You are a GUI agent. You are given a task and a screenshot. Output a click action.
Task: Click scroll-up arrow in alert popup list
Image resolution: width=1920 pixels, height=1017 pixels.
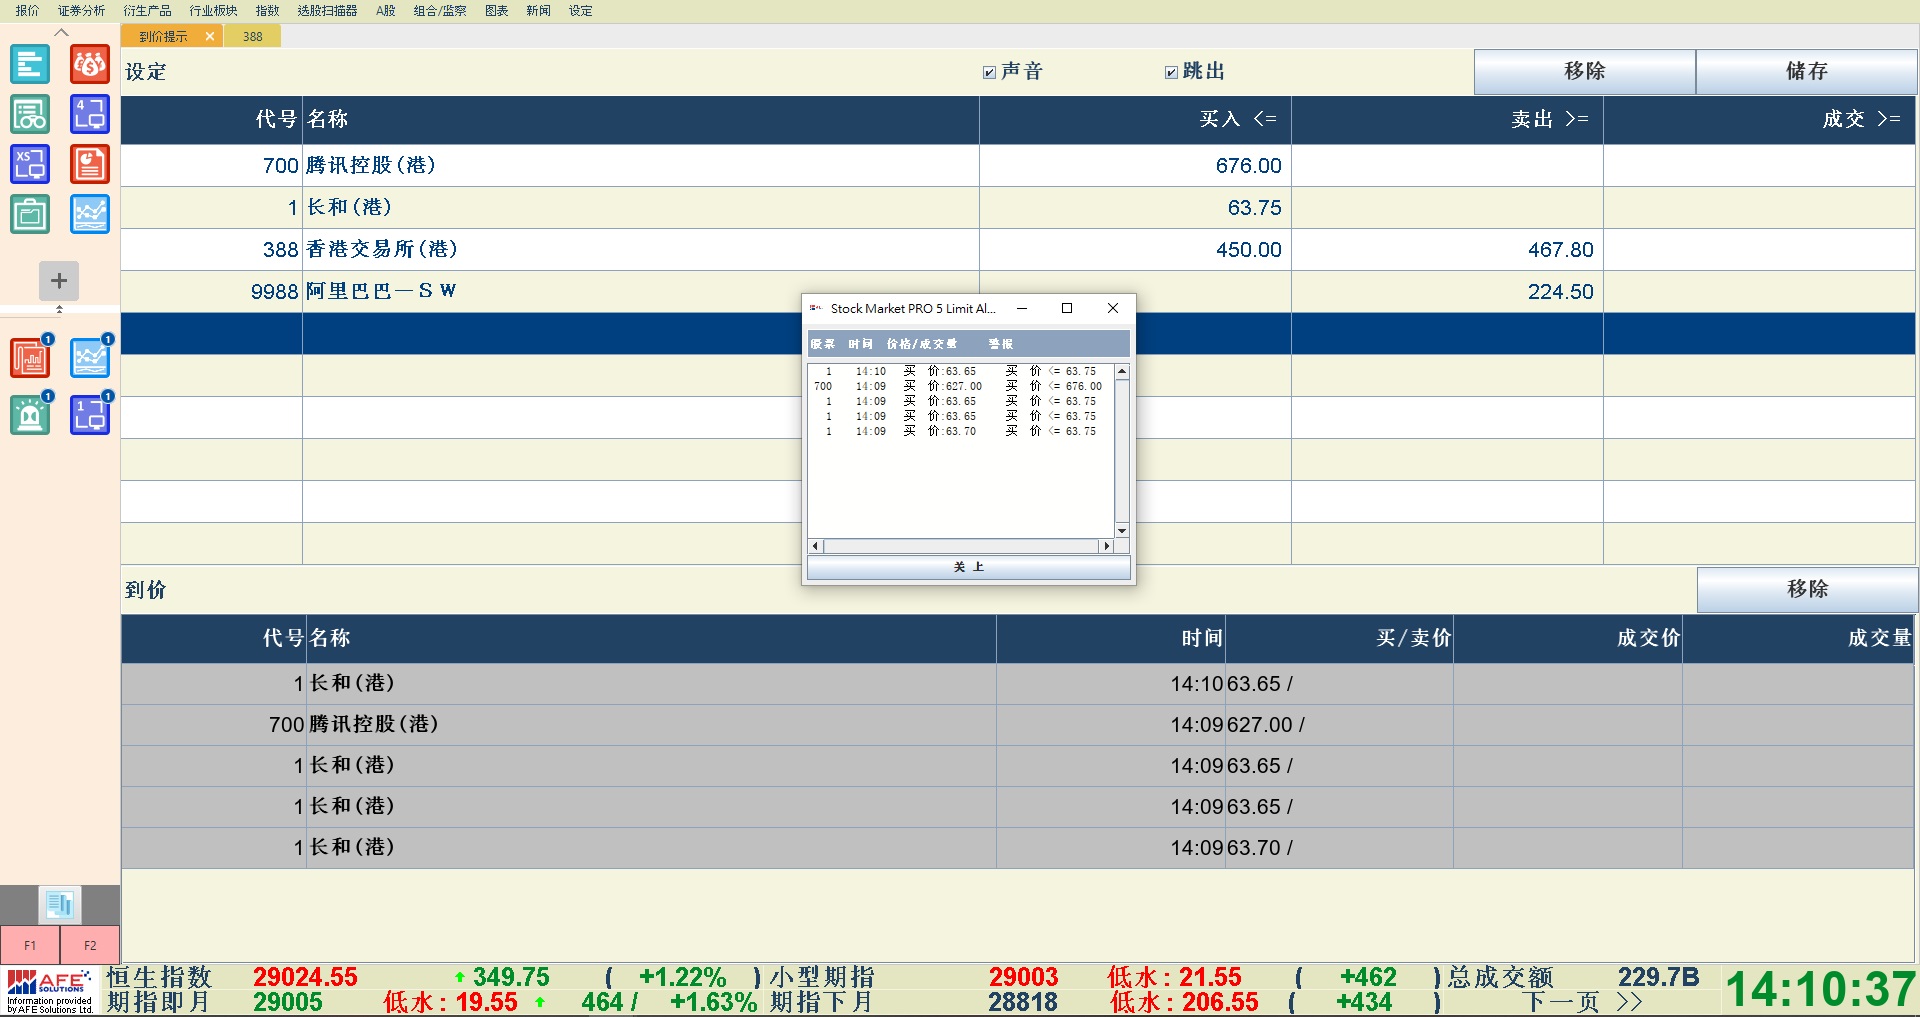click(1122, 371)
